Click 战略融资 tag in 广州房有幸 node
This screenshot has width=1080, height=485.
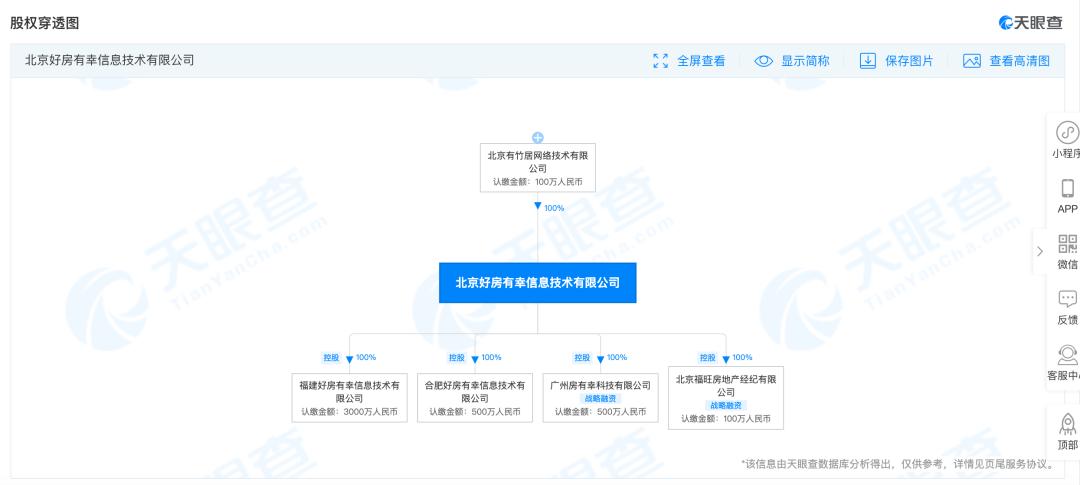tap(601, 398)
